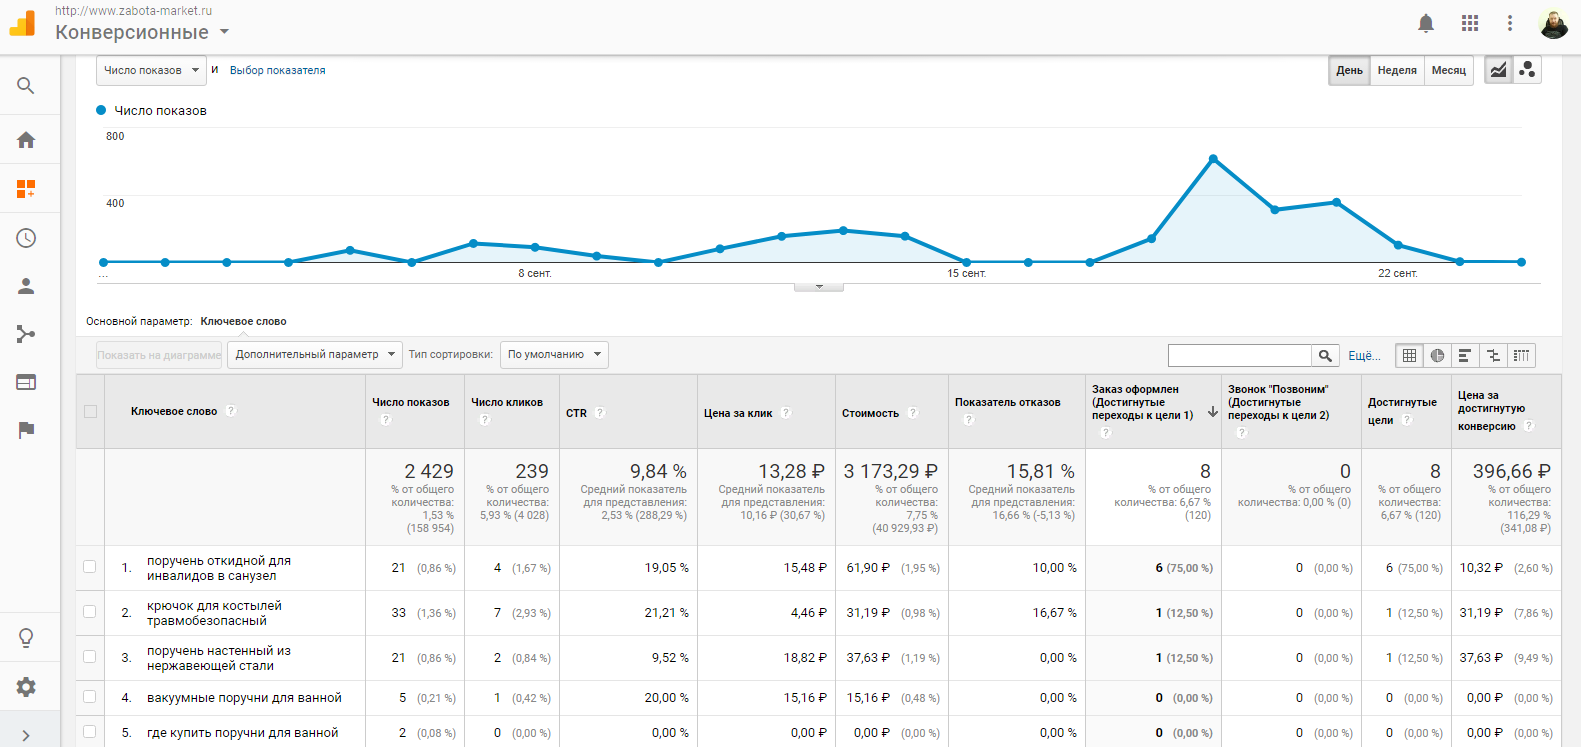Check the row for поручень настенный из нержавеющей
Image resolution: width=1581 pixels, height=747 pixels.
[x=90, y=657]
